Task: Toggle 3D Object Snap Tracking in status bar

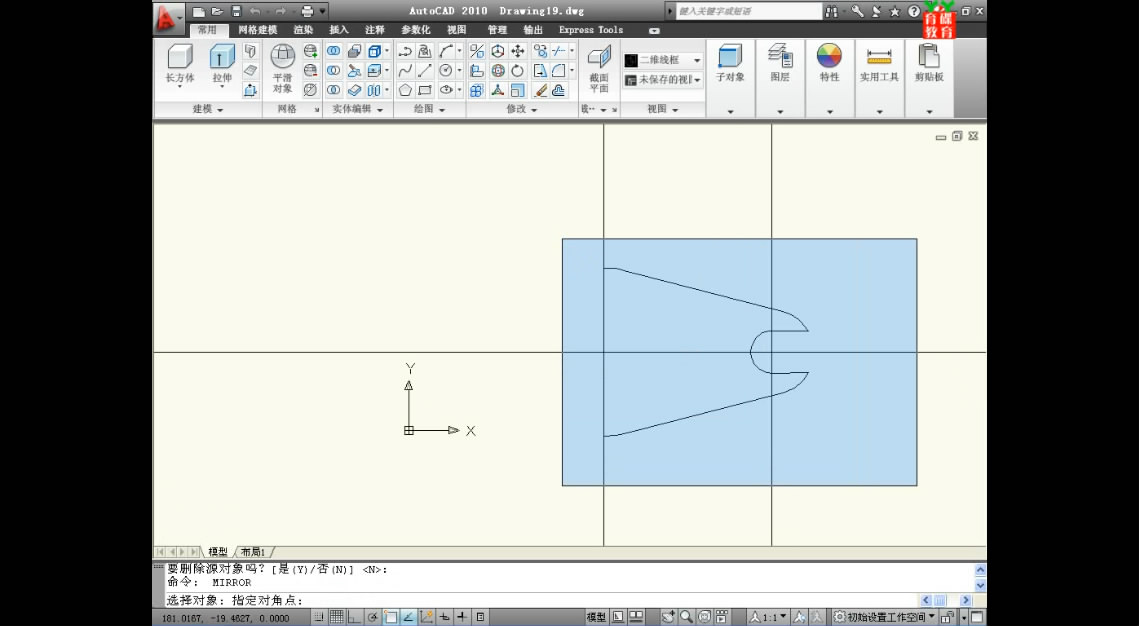Action: tap(408, 617)
